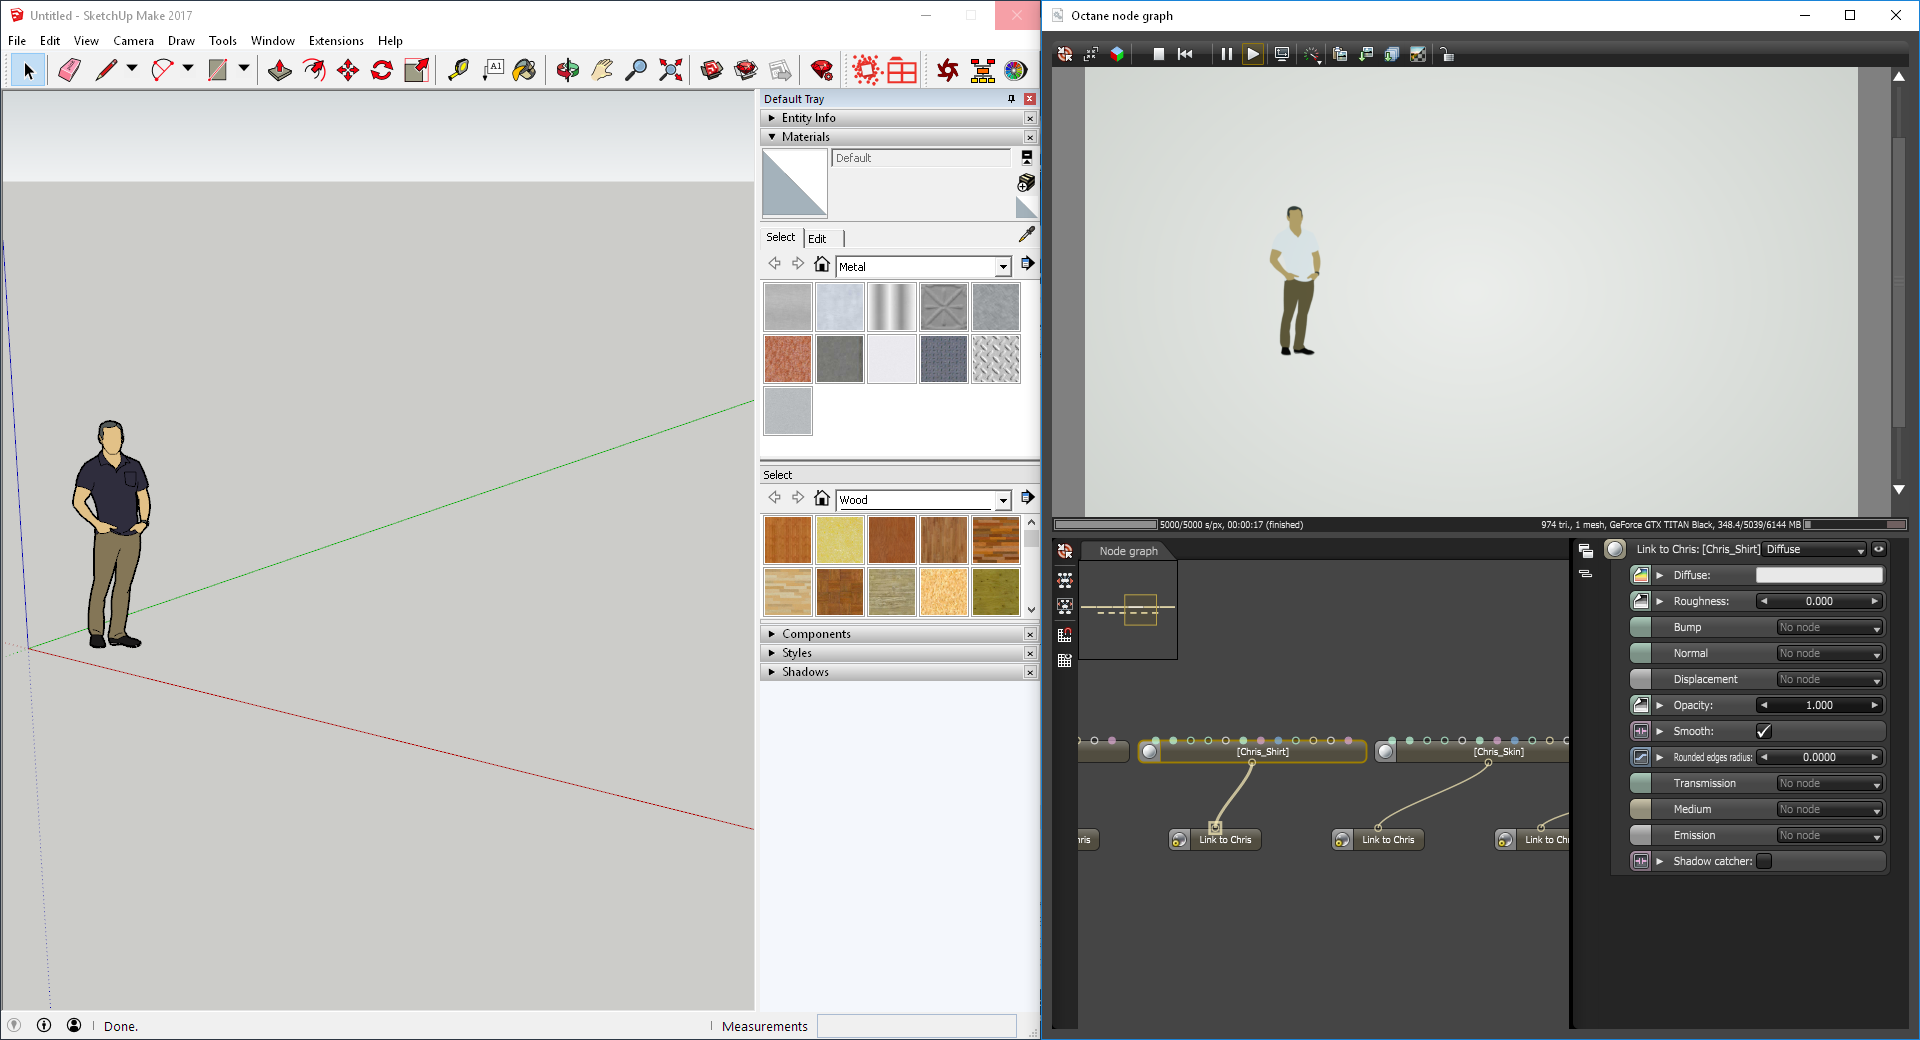Click the white Diffuse color swatch
The height and width of the screenshot is (1040, 1920).
[1819, 575]
